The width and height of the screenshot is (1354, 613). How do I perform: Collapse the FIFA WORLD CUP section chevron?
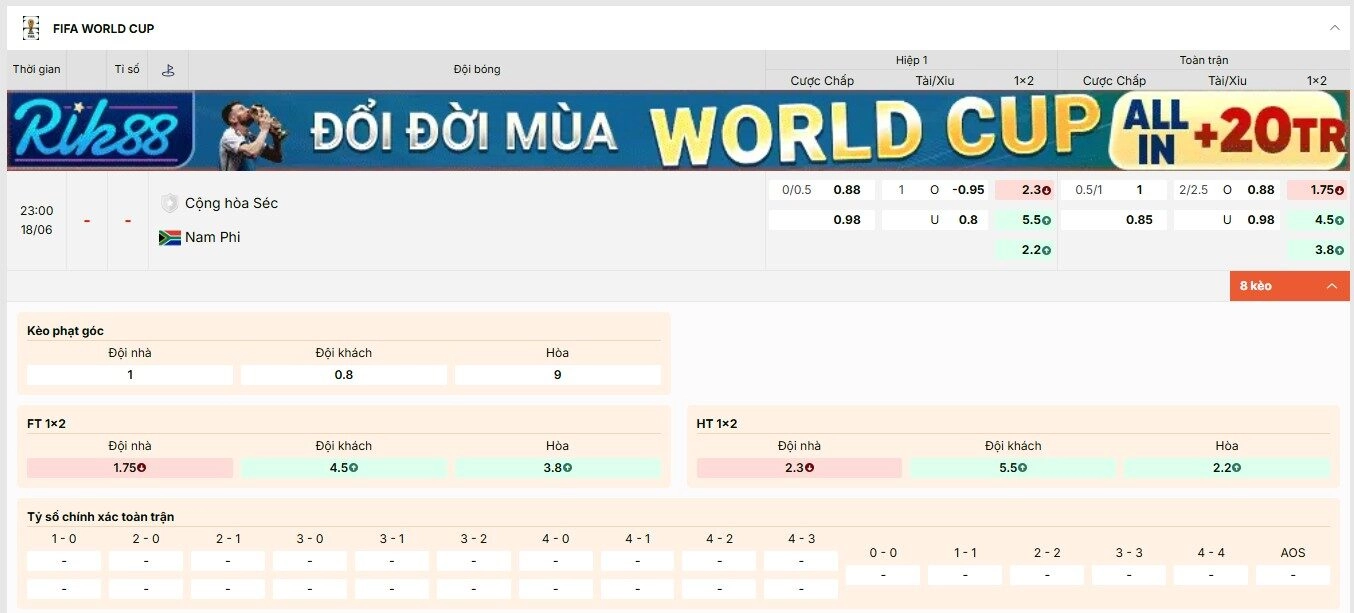tap(1334, 28)
